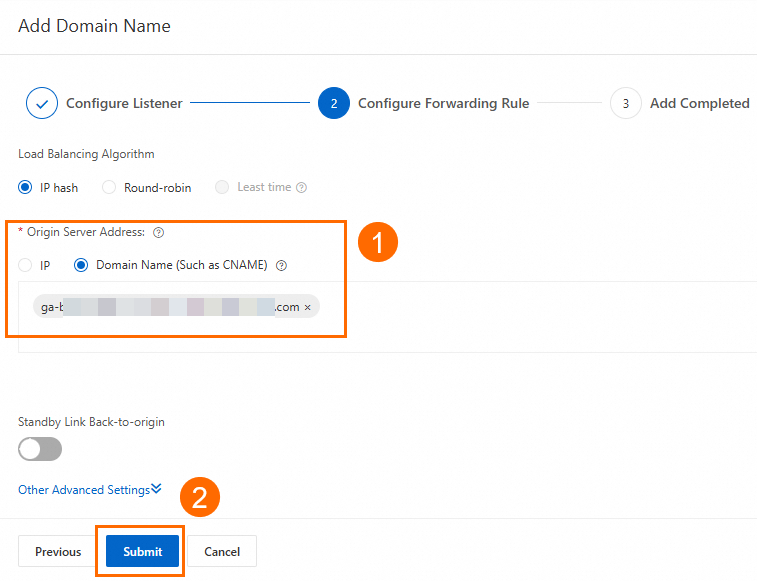Select Domain Name (Such as CNAME) radio
The width and height of the screenshot is (757, 581).
(81, 265)
